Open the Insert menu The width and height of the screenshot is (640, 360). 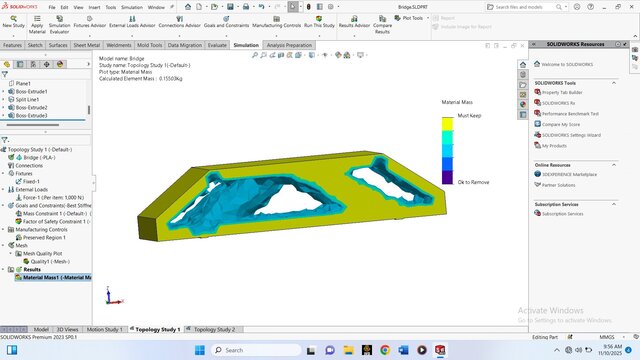(x=94, y=7)
